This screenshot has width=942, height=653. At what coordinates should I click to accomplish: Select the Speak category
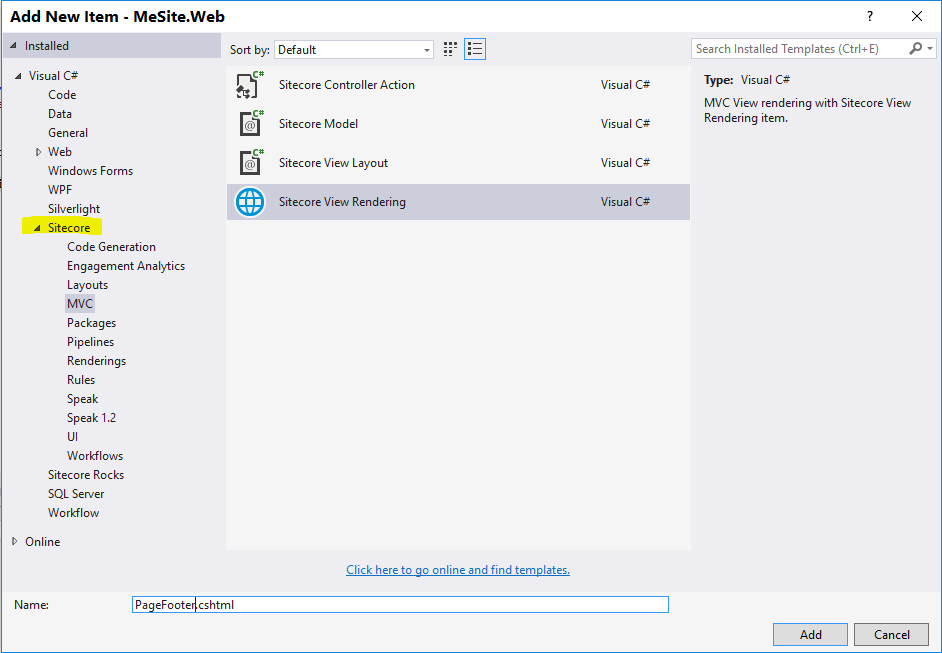tap(82, 399)
